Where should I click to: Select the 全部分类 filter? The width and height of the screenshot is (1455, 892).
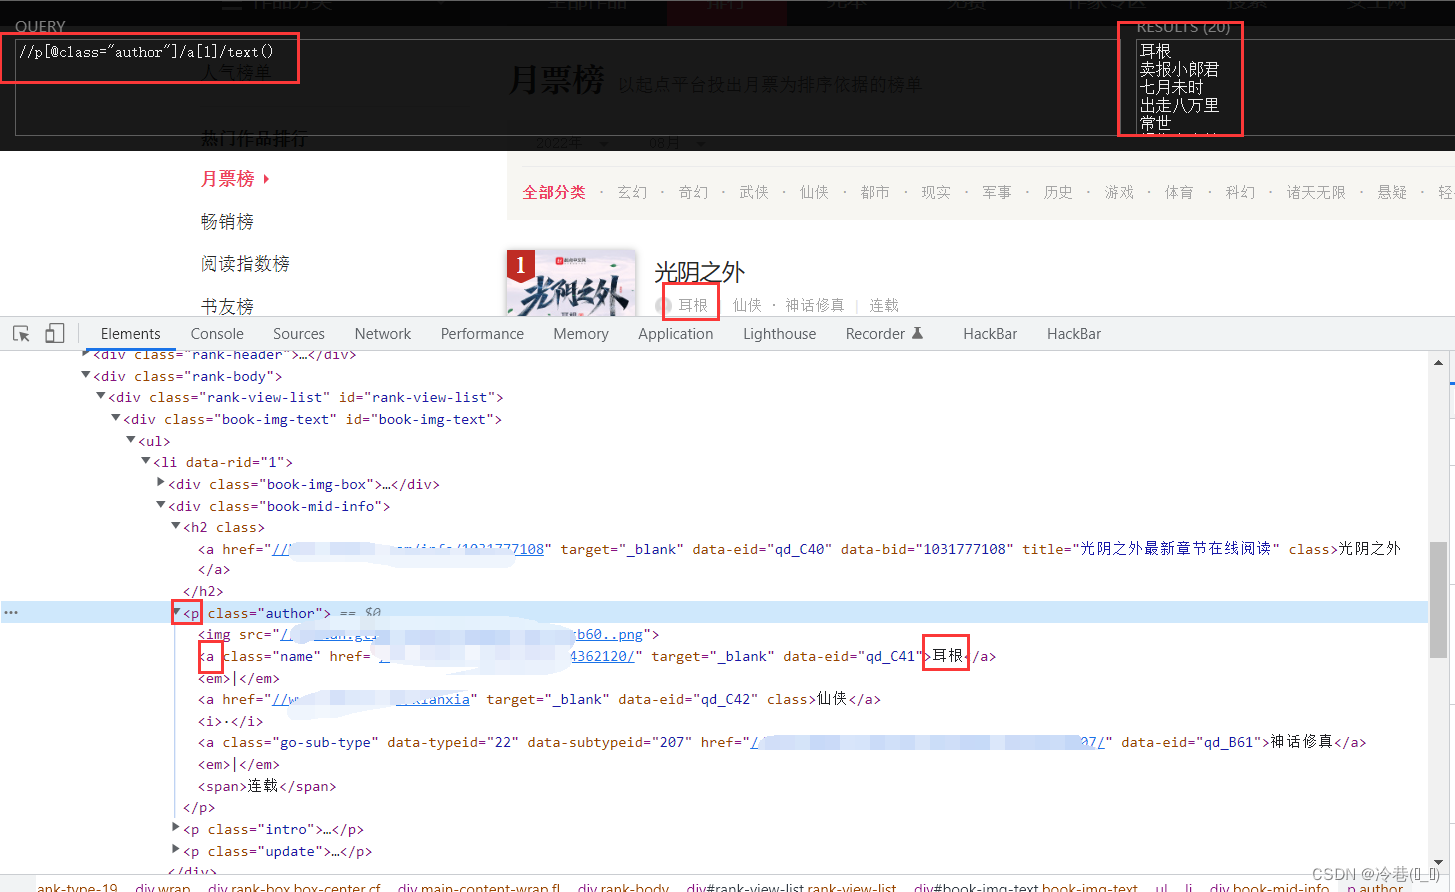[554, 192]
